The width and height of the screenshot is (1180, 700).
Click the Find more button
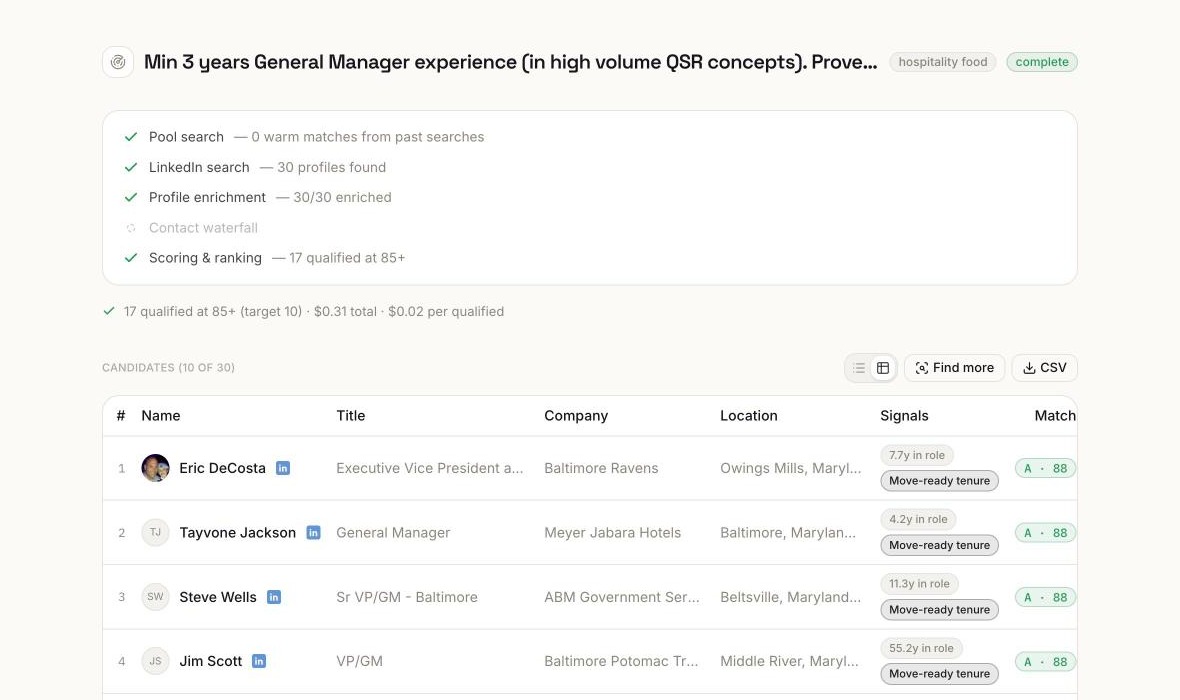954,368
